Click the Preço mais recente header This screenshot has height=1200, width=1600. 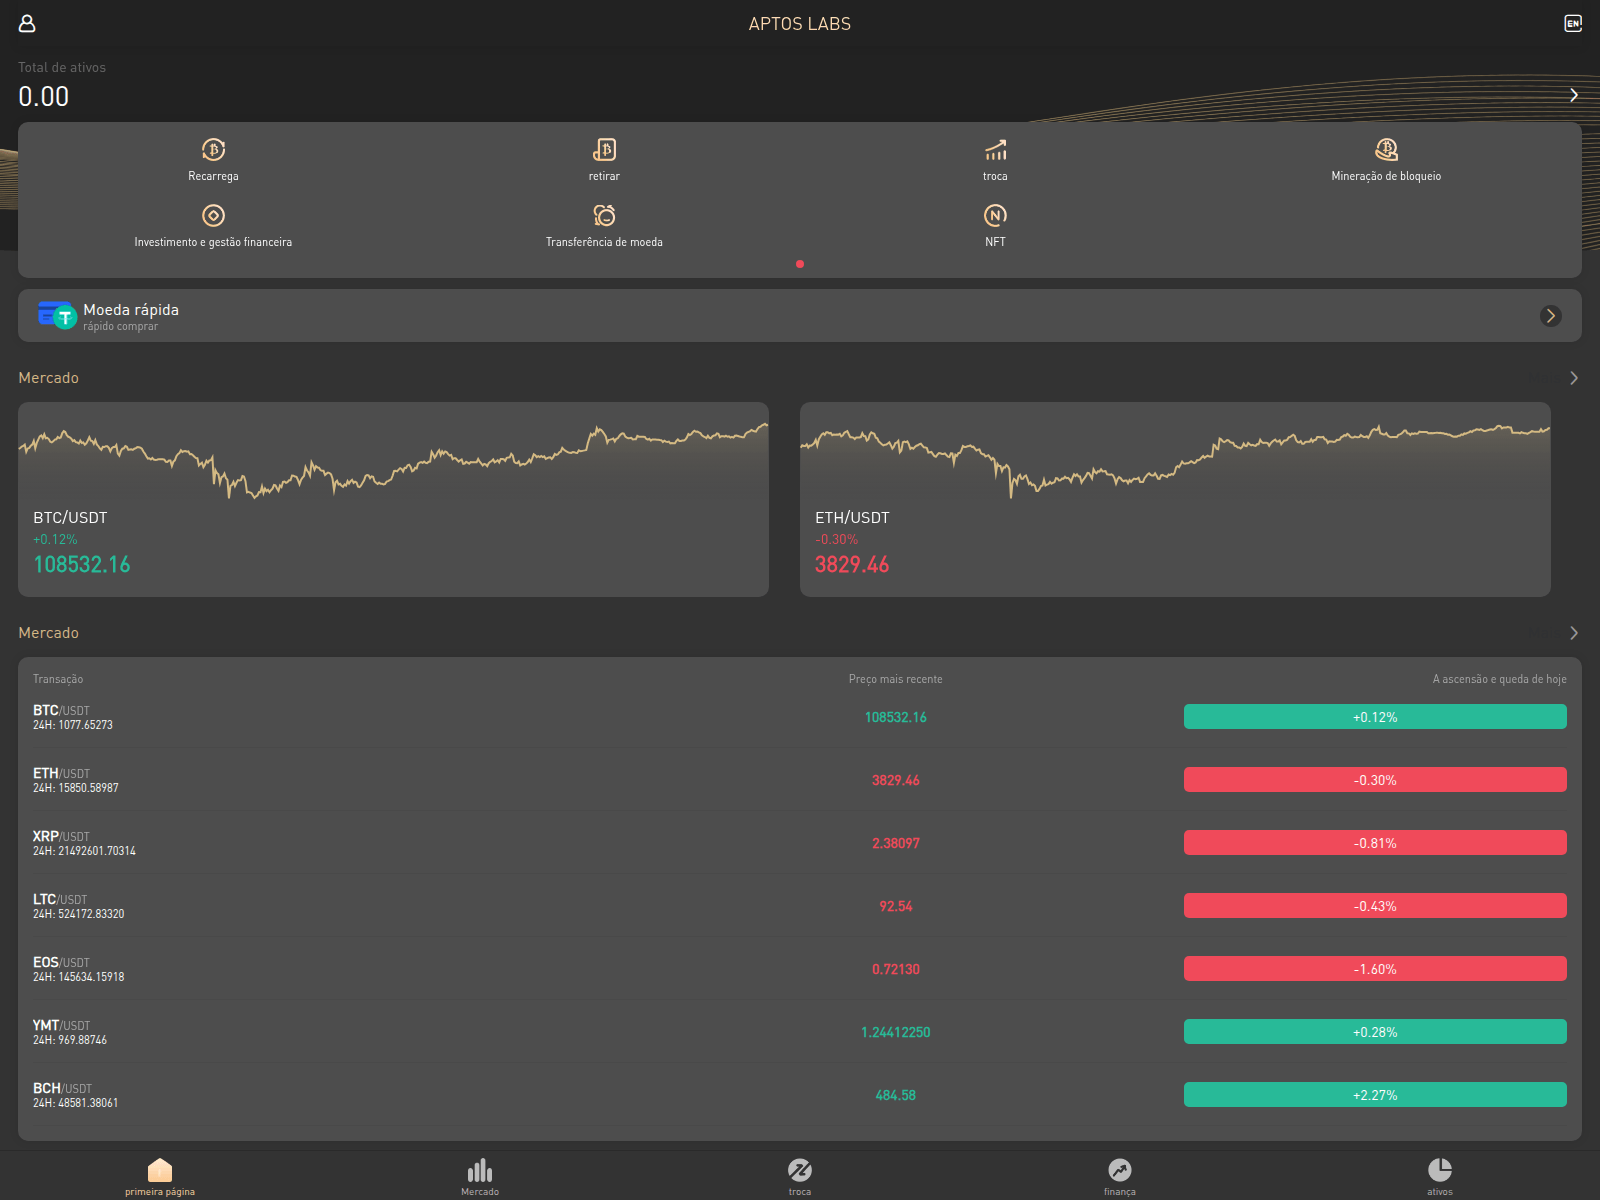tap(896, 679)
